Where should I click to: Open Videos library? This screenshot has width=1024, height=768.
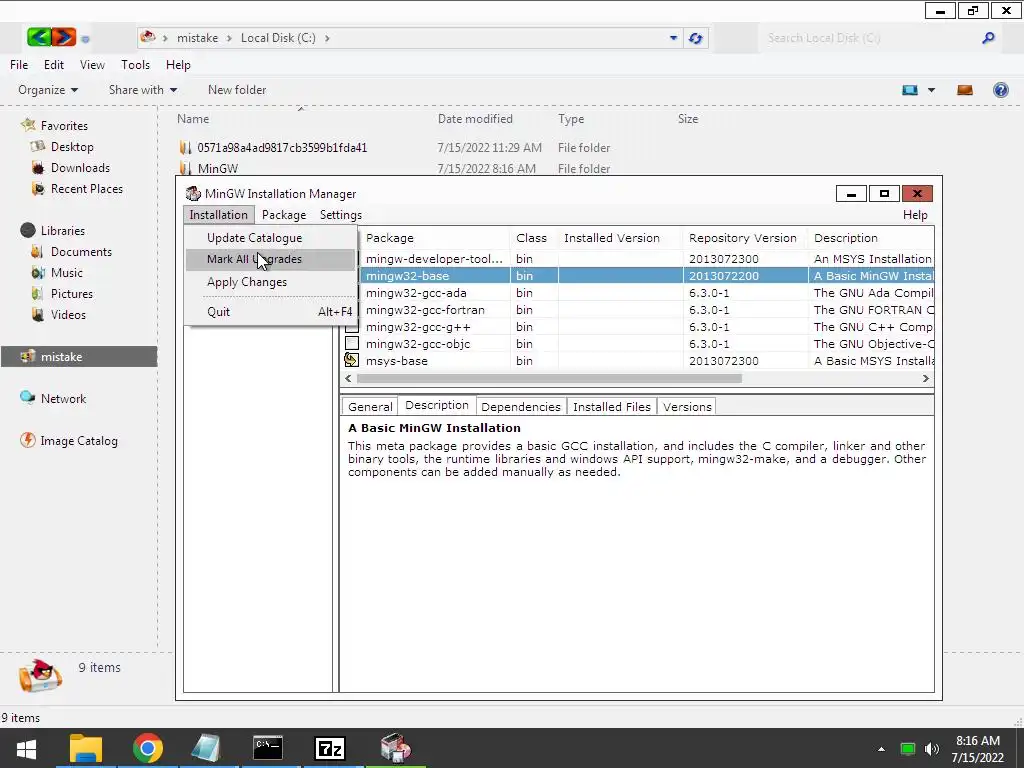(68, 314)
